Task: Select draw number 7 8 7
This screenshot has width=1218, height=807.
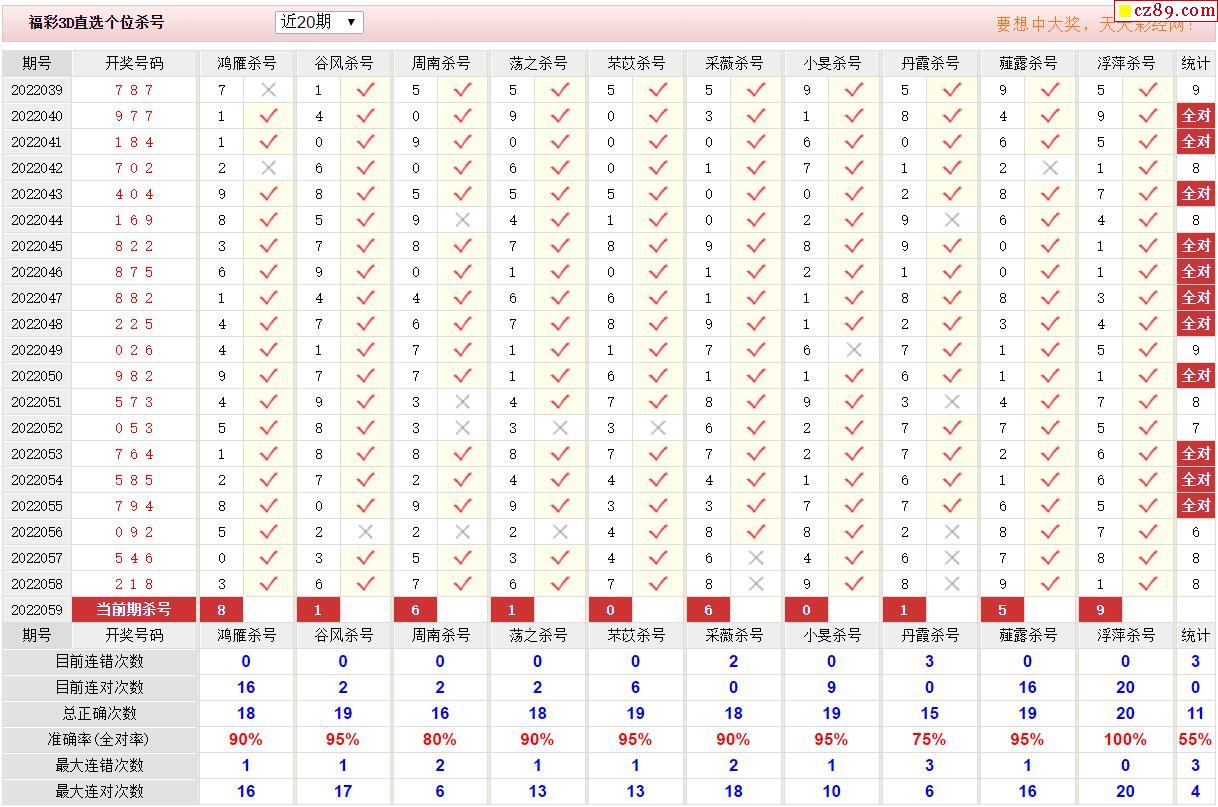Action: click(x=134, y=90)
